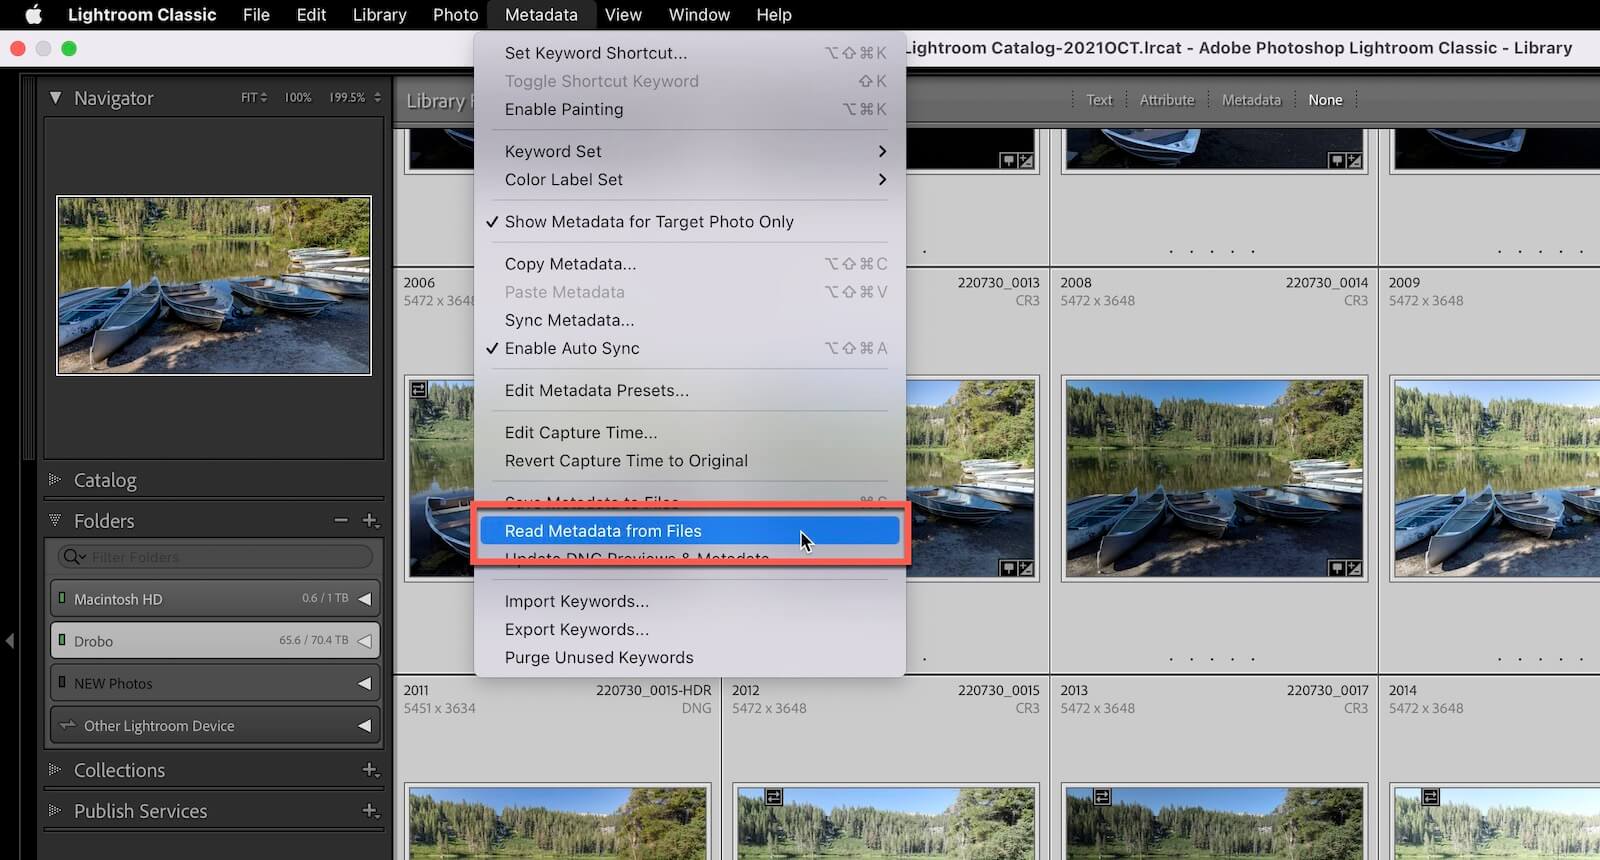Choose Edit Capture Time
Image resolution: width=1600 pixels, height=860 pixels.
coord(690,432)
